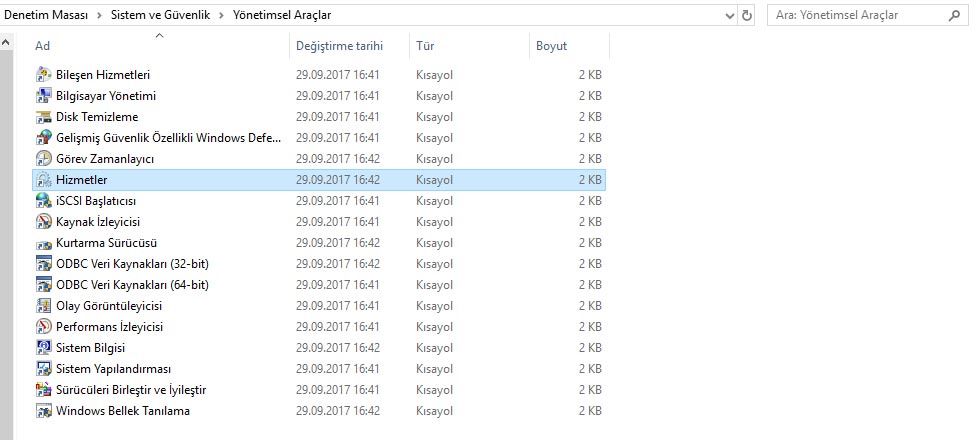Click the Sistem Yapılandırması icon

(44, 369)
